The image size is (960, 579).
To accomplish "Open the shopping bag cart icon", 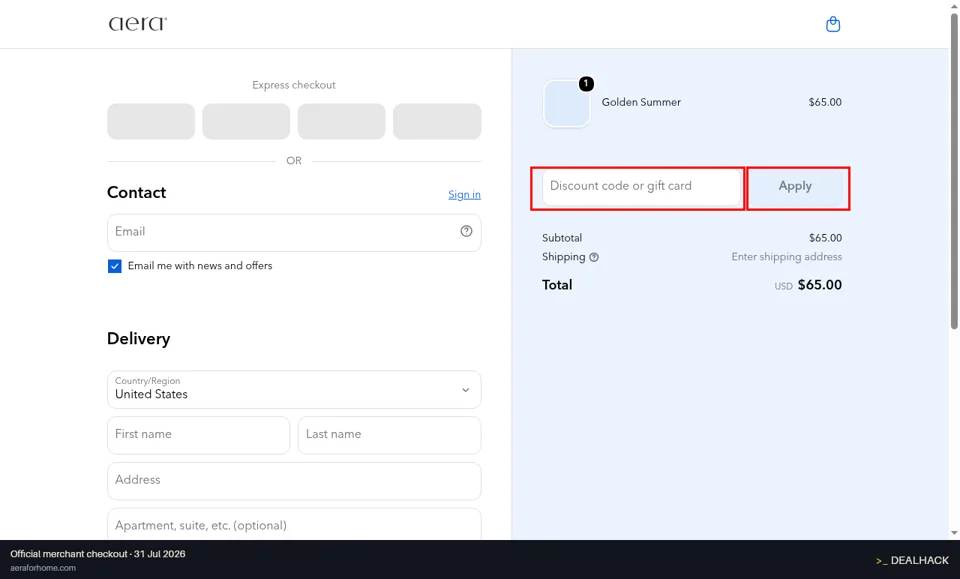I will click(833, 24).
